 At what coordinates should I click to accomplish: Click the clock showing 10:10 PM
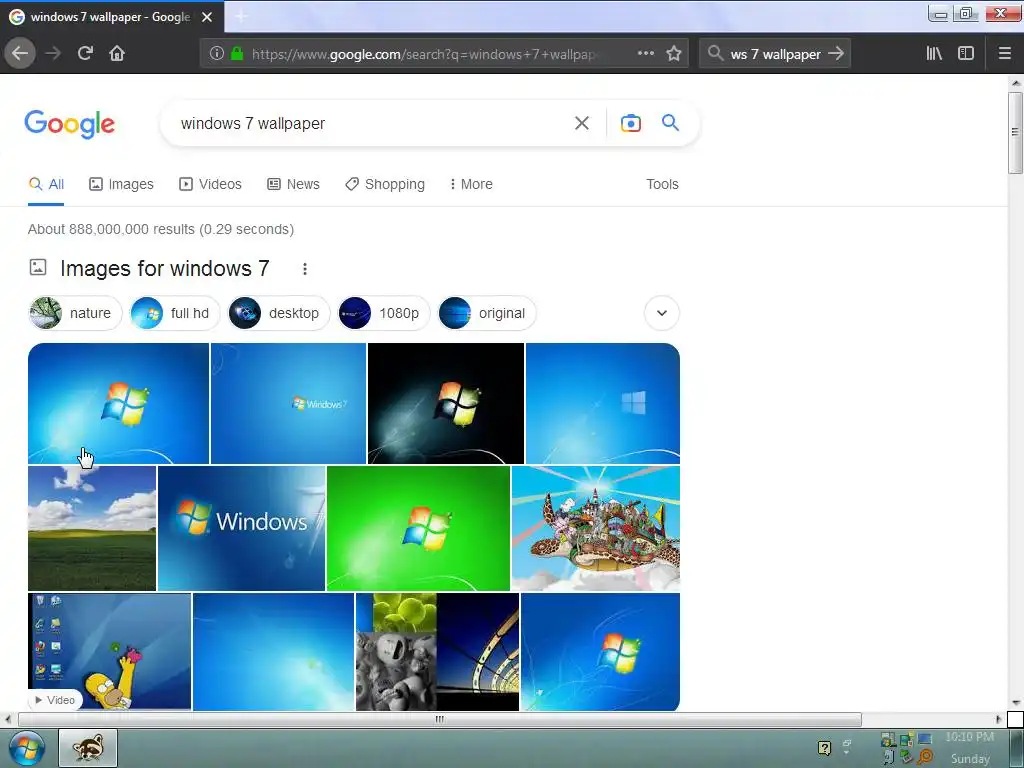point(970,737)
